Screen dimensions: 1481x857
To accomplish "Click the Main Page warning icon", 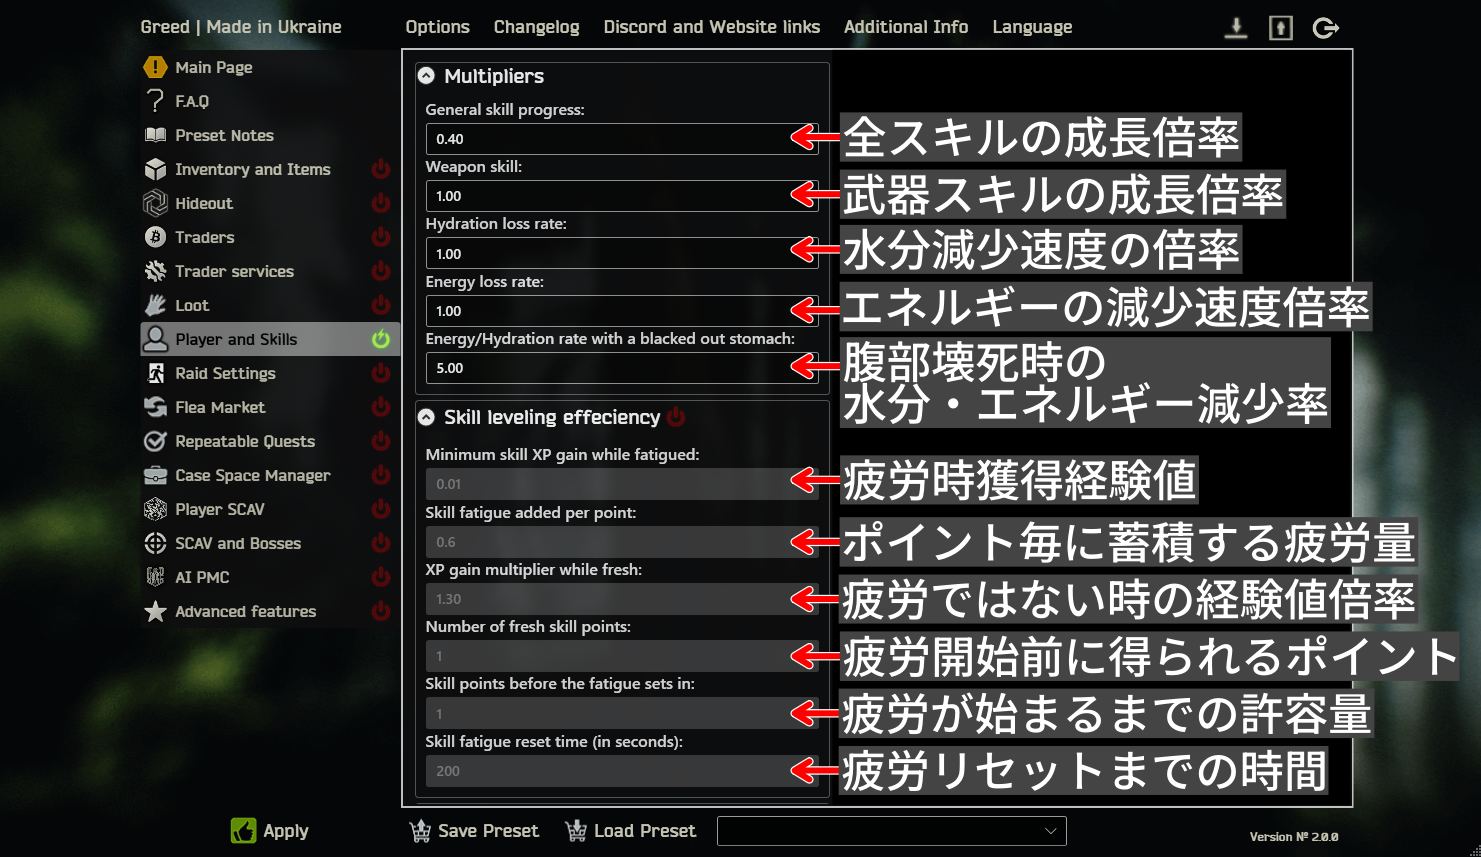I will coord(155,67).
